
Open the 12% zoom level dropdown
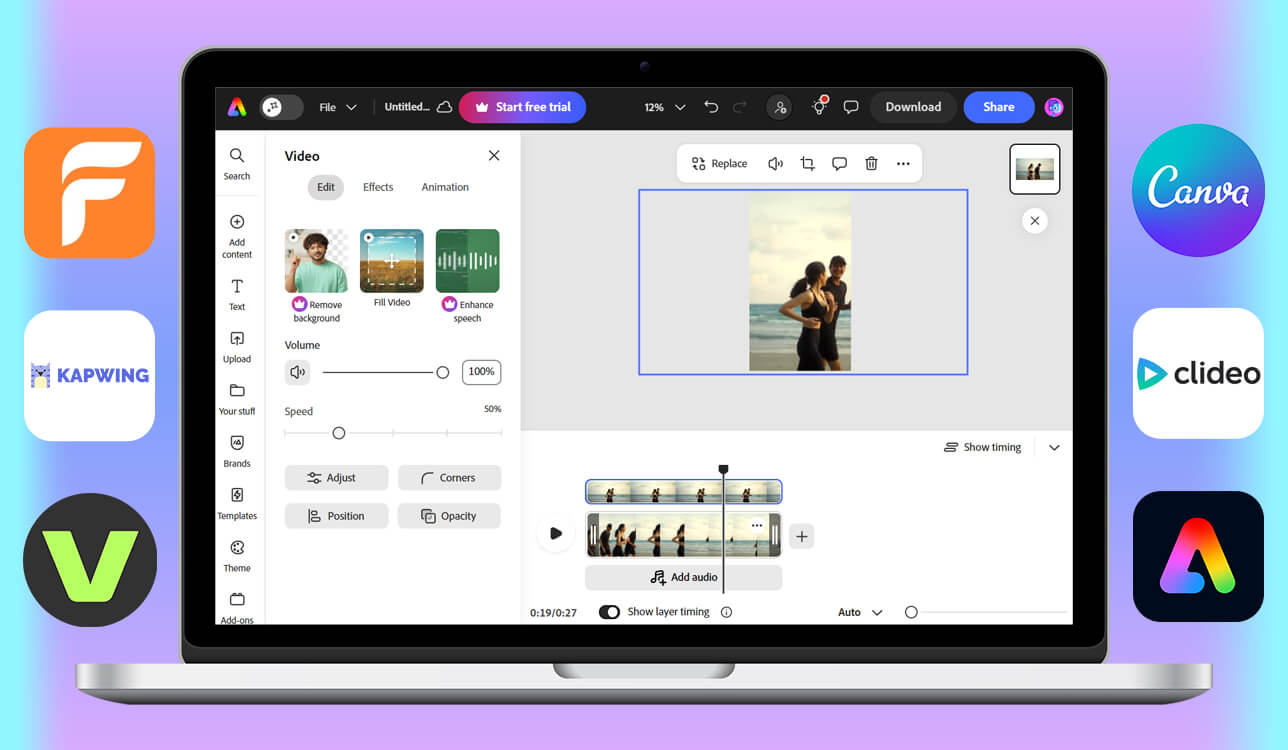coord(665,107)
